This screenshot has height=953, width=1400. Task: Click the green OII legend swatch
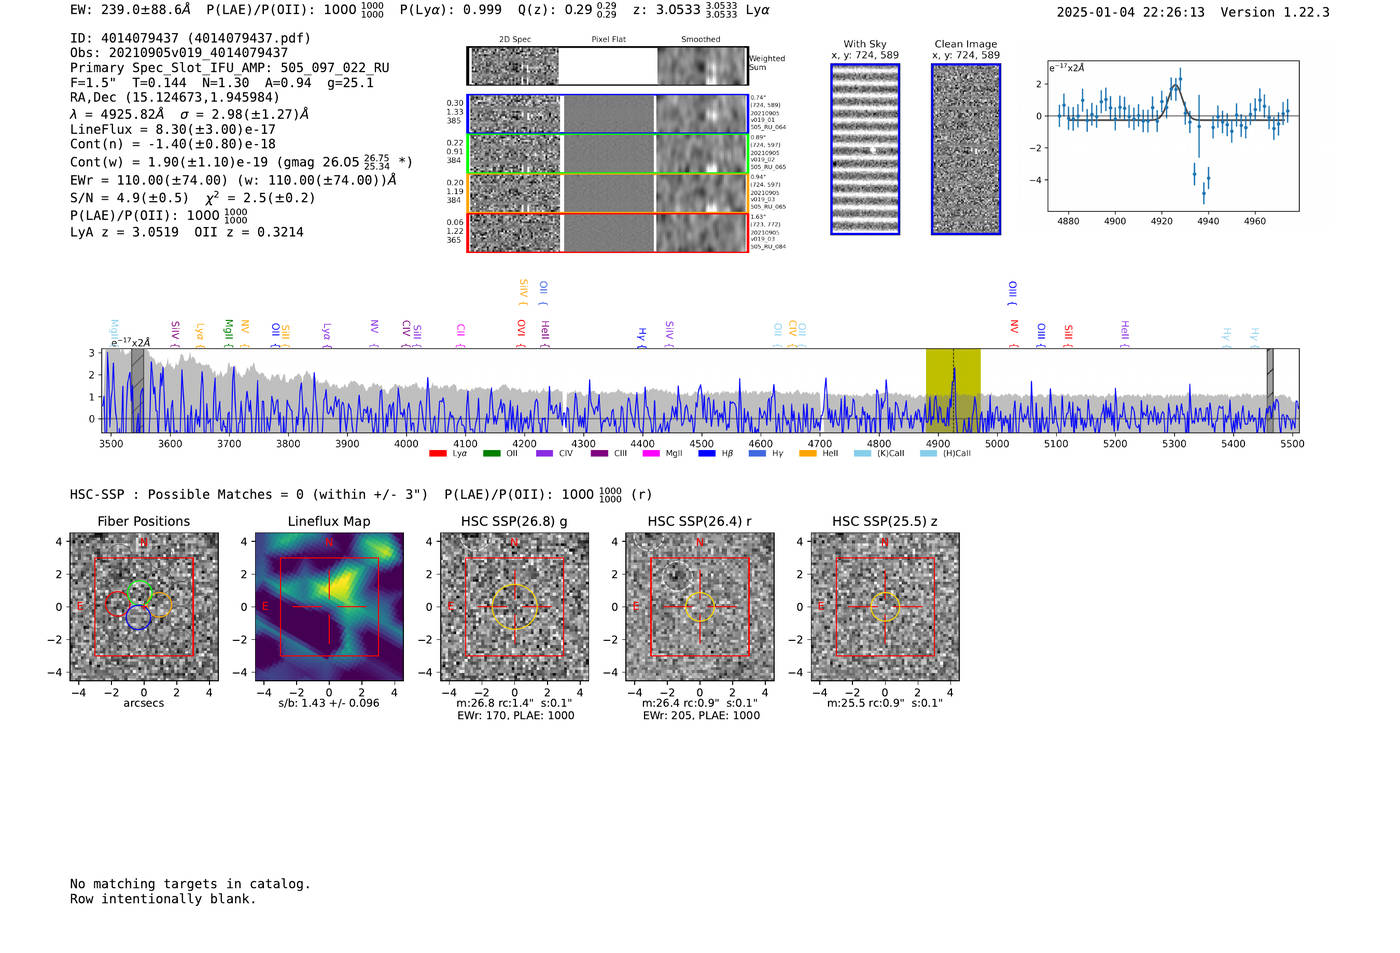[x=491, y=454]
